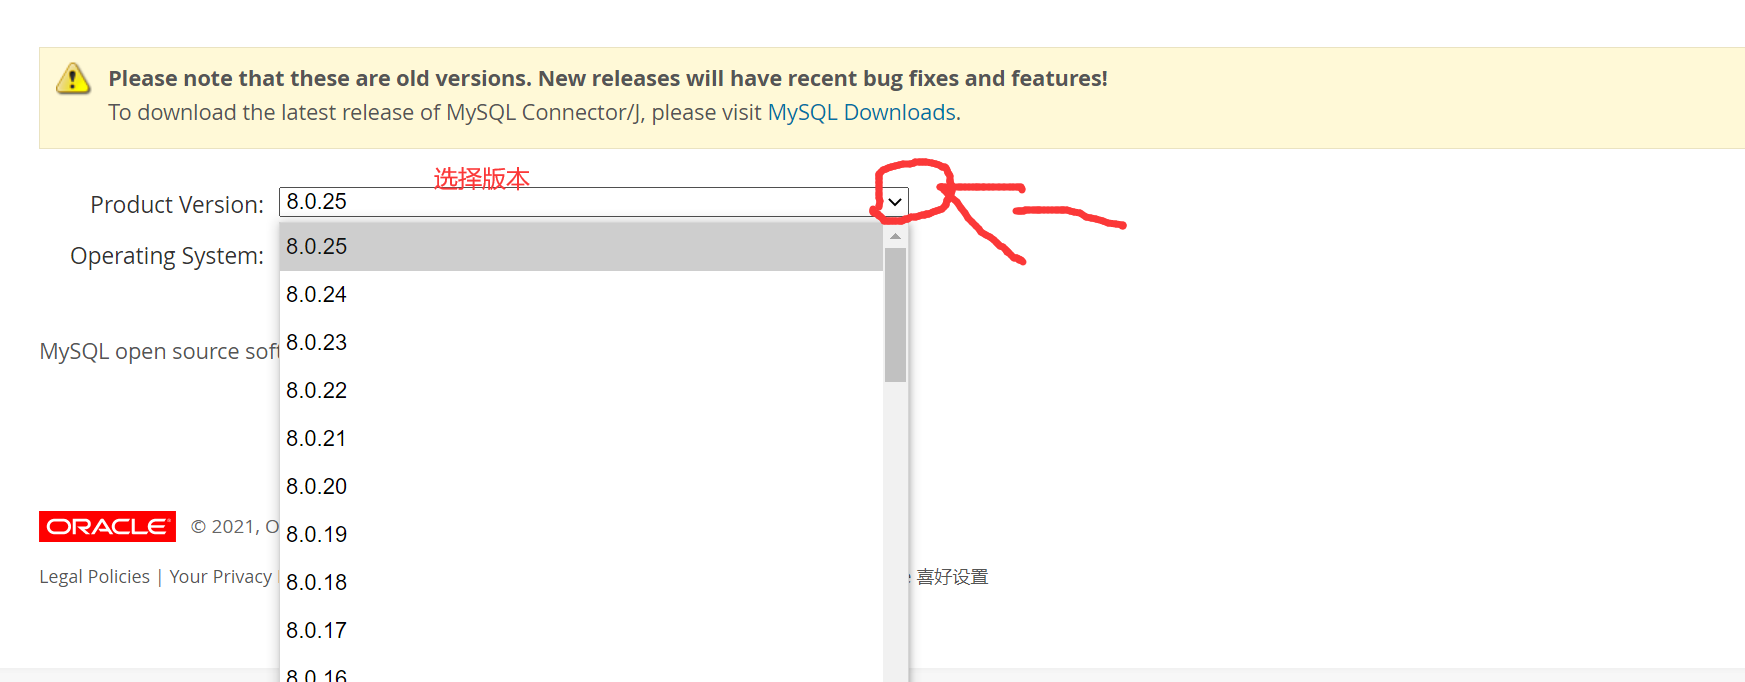Open the Legal Policies link
The height and width of the screenshot is (682, 1745).
94,577
